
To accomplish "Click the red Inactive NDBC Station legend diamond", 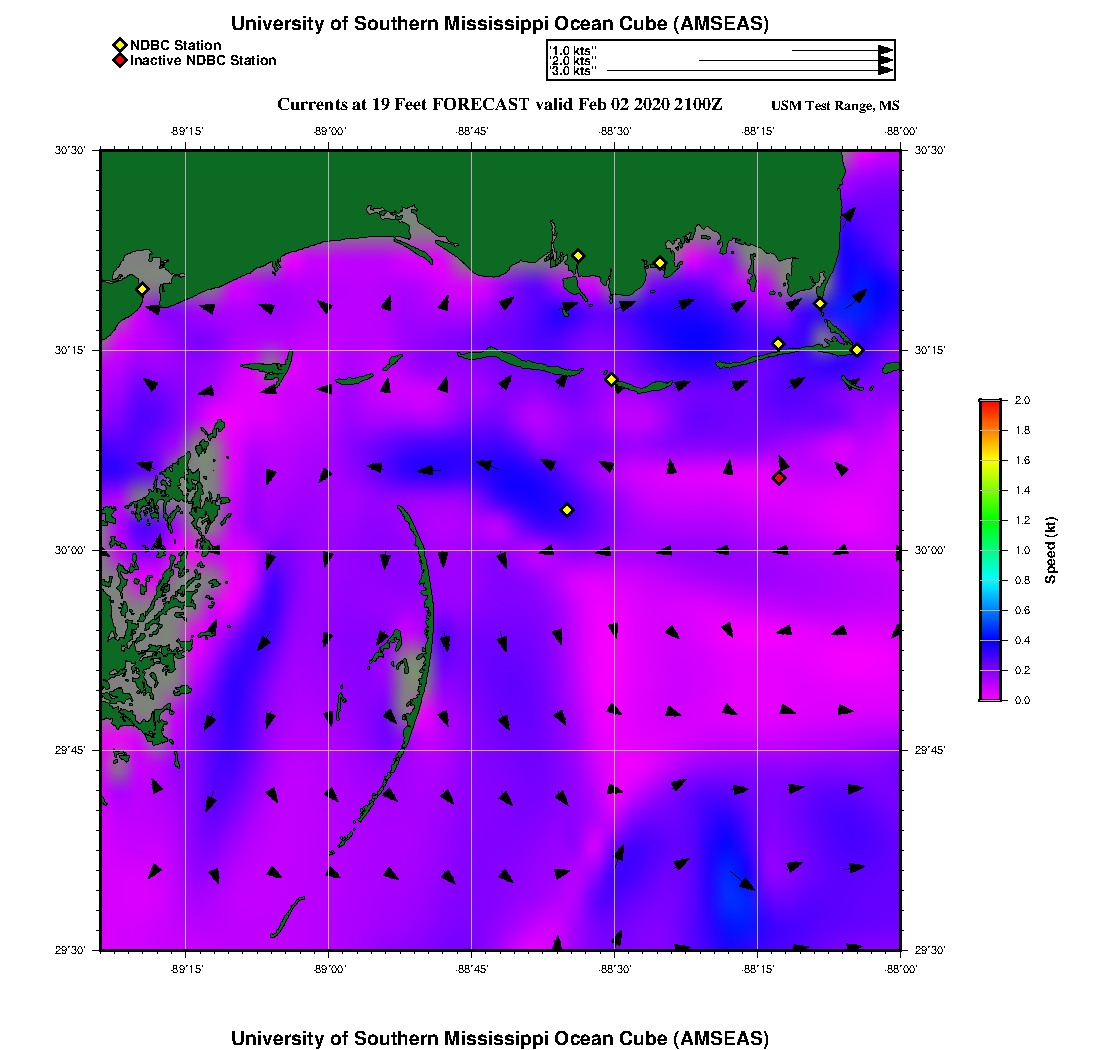I will [119, 61].
